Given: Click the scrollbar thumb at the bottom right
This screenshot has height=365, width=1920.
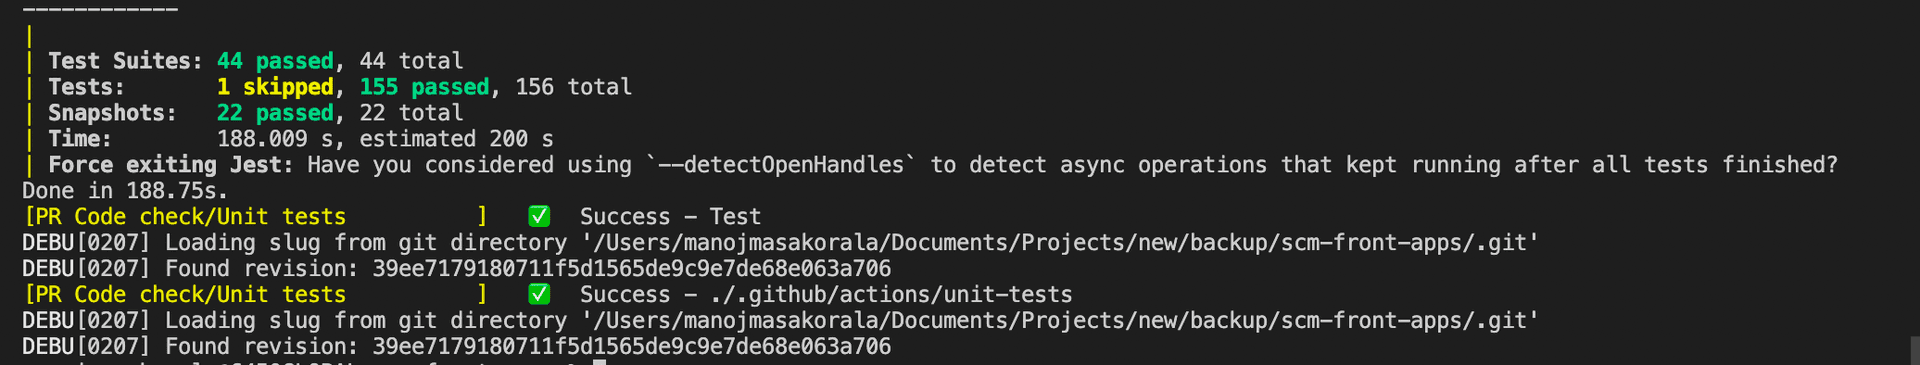Looking at the screenshot, I should [x=1914, y=351].
